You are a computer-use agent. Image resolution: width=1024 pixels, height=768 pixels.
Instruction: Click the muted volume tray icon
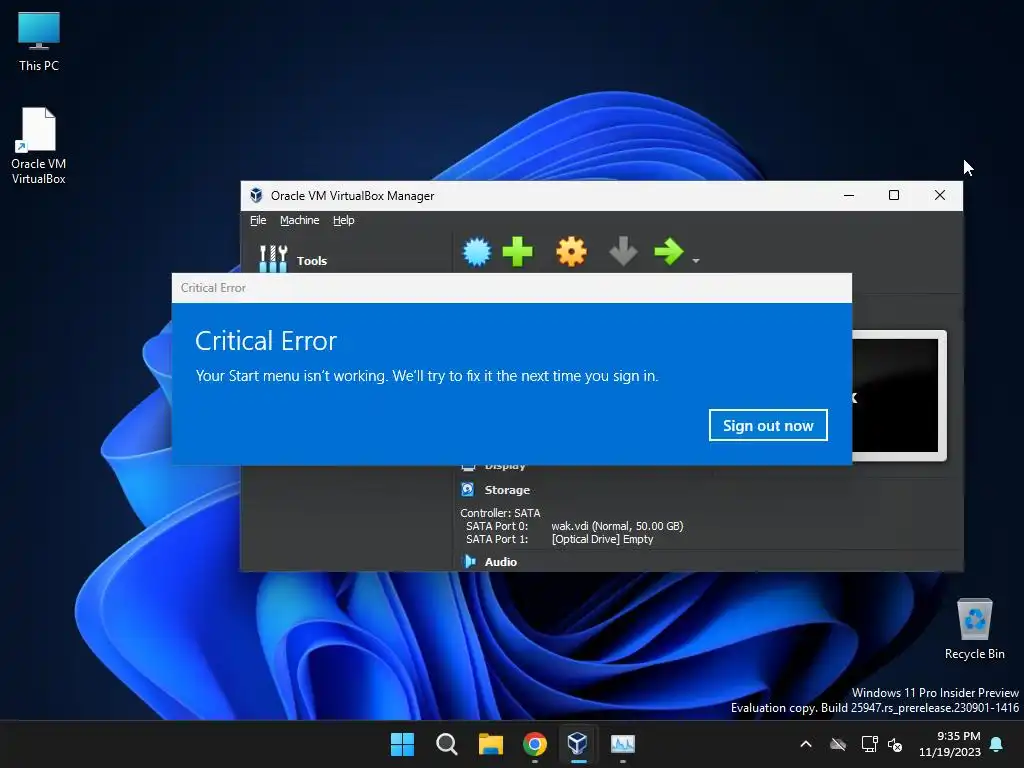point(895,744)
